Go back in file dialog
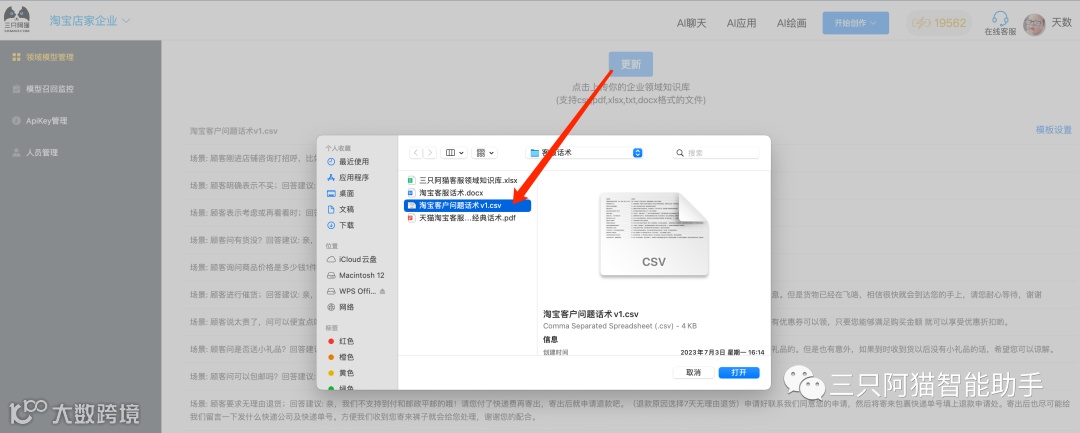Screen dimensions: 1080x433 416,153
